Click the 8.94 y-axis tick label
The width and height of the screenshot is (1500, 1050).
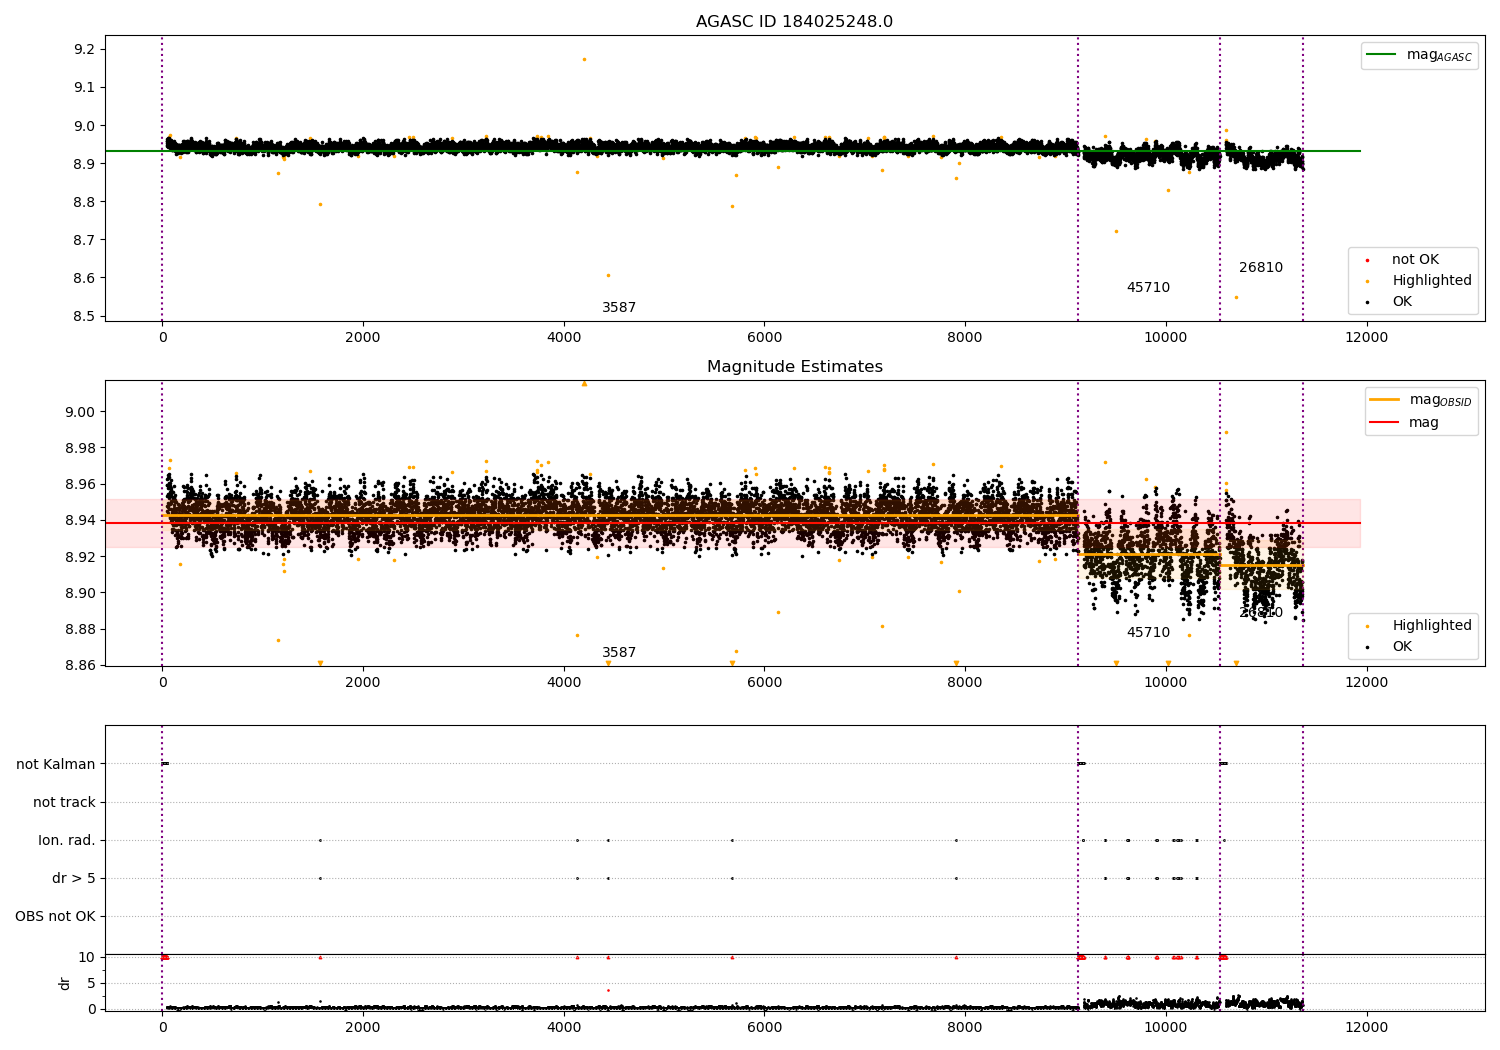coord(81,520)
